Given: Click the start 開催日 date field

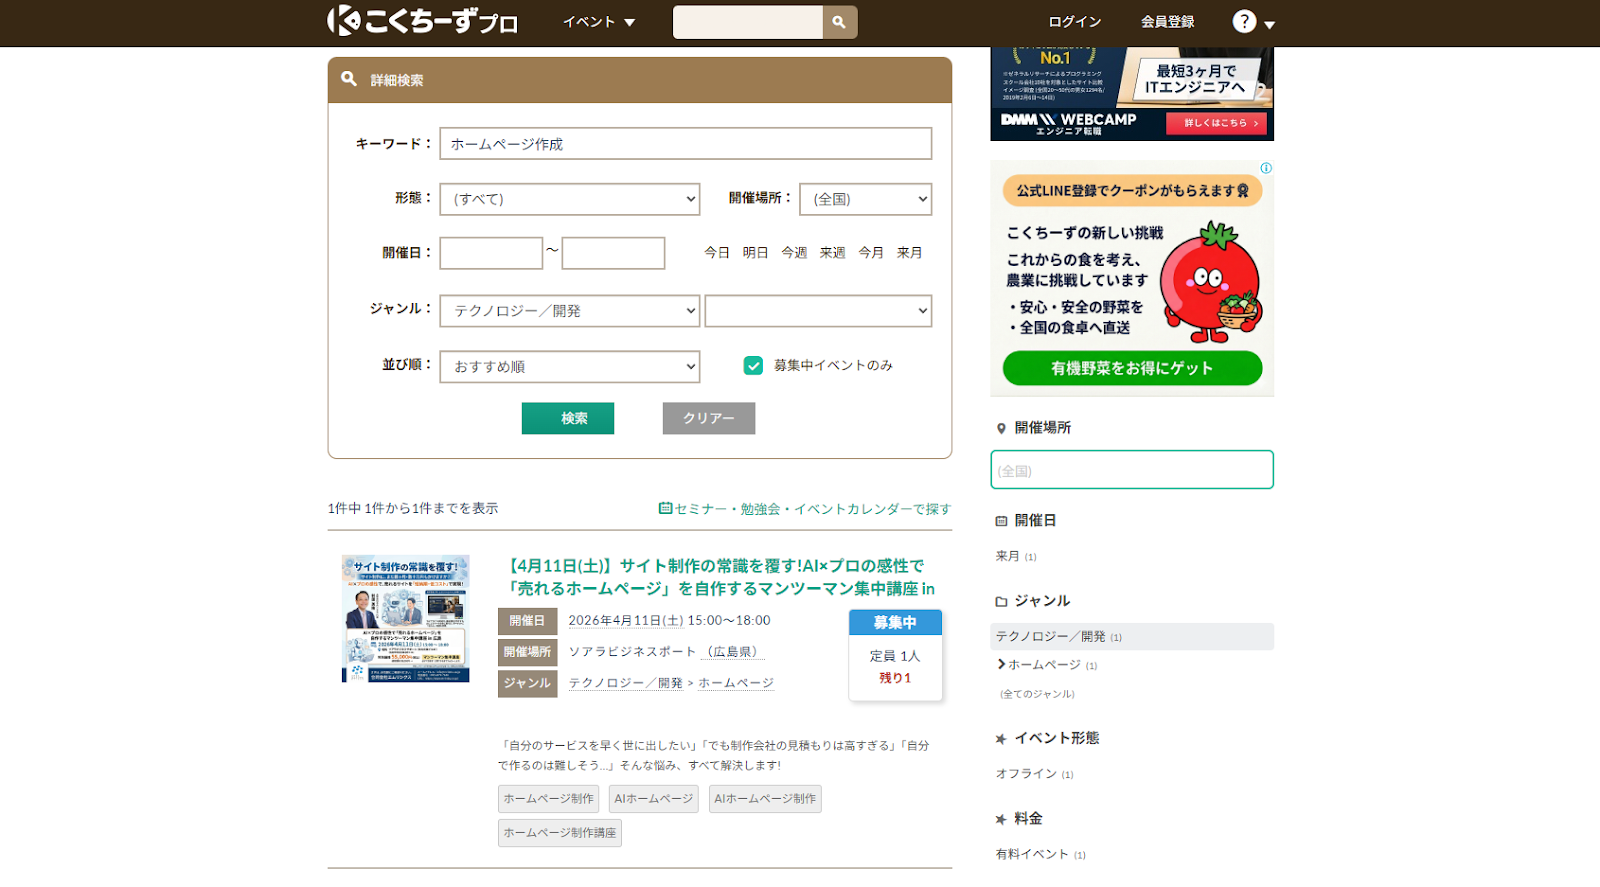Looking at the screenshot, I should (x=491, y=253).
